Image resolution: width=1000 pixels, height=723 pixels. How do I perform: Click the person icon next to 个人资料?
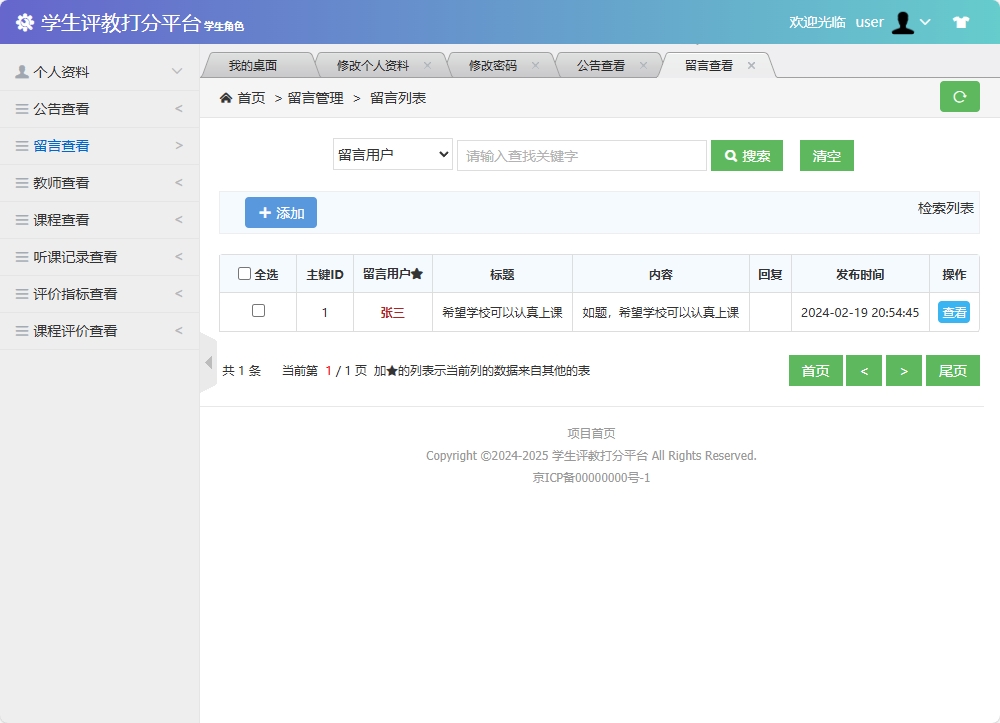point(22,71)
